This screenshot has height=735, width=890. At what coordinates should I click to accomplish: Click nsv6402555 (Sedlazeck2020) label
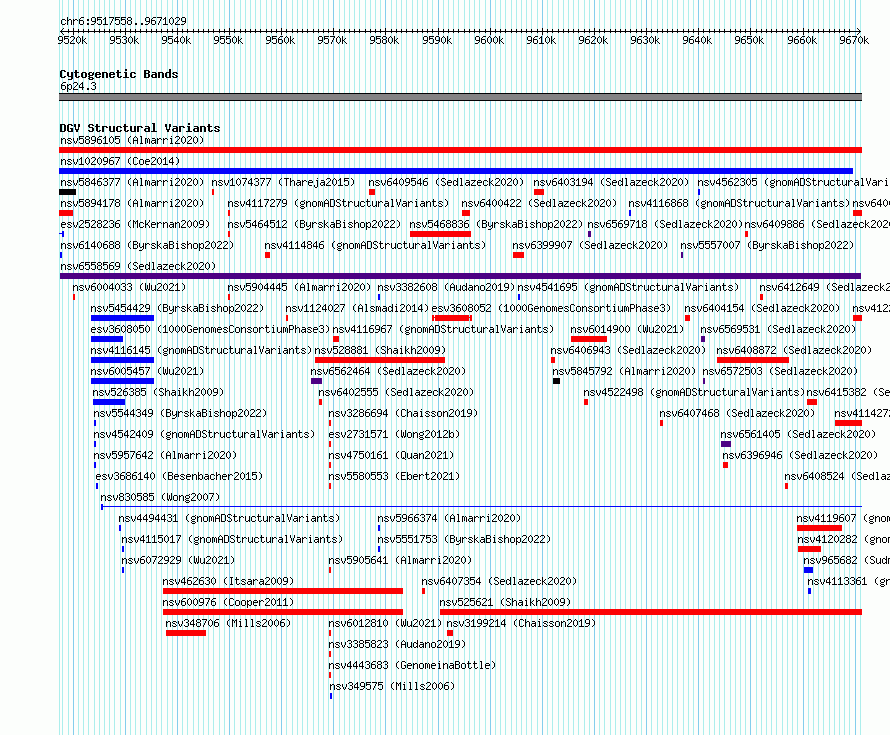396,392
